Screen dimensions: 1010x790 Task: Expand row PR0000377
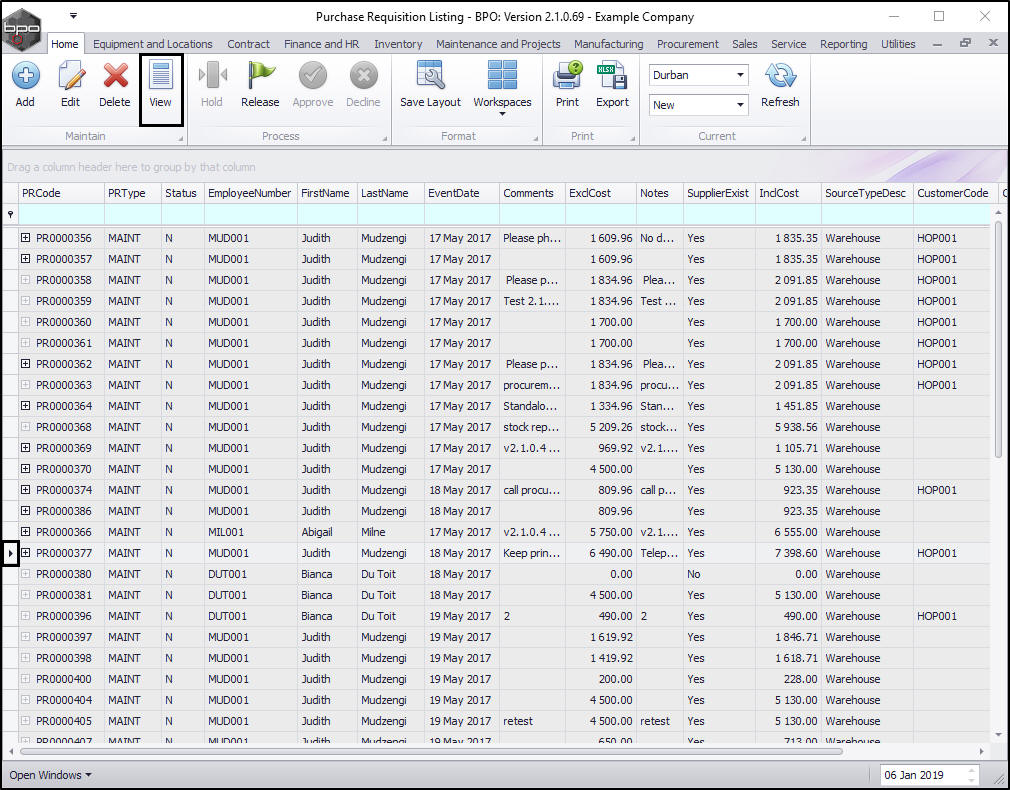25,553
